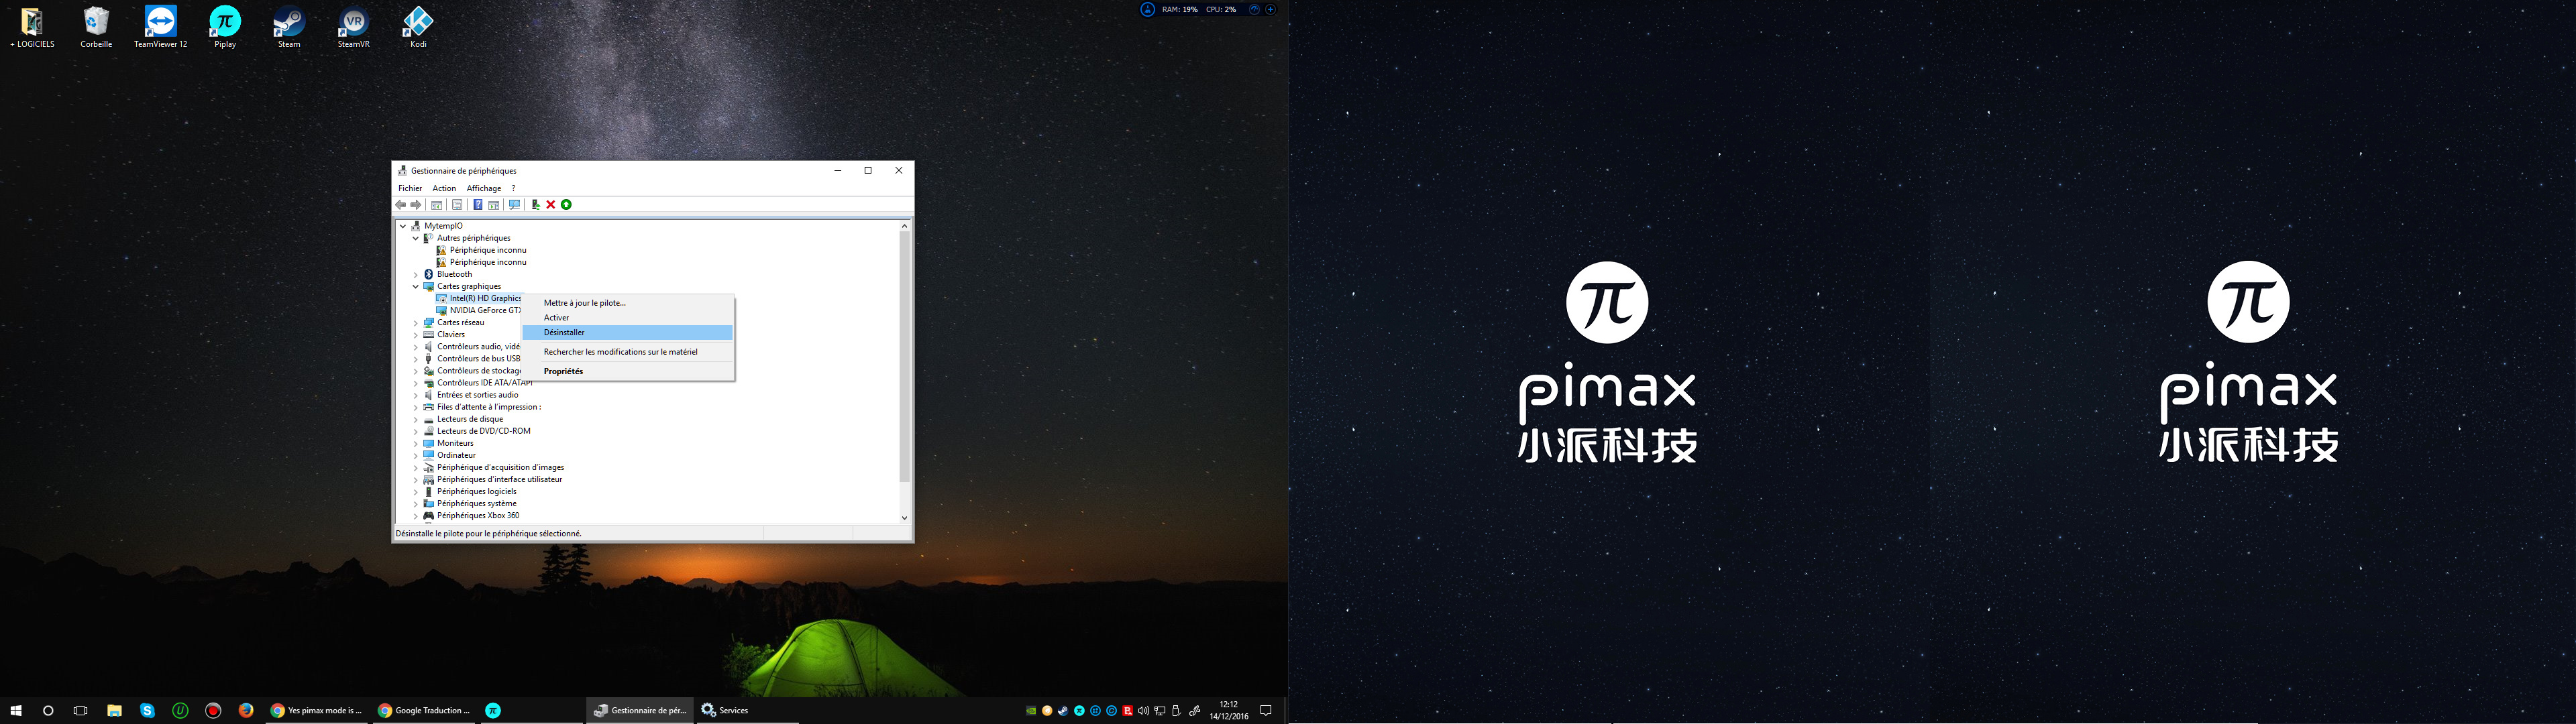2576x724 pixels.
Task: Click the Steam icon in system tray
Action: [1063, 711]
